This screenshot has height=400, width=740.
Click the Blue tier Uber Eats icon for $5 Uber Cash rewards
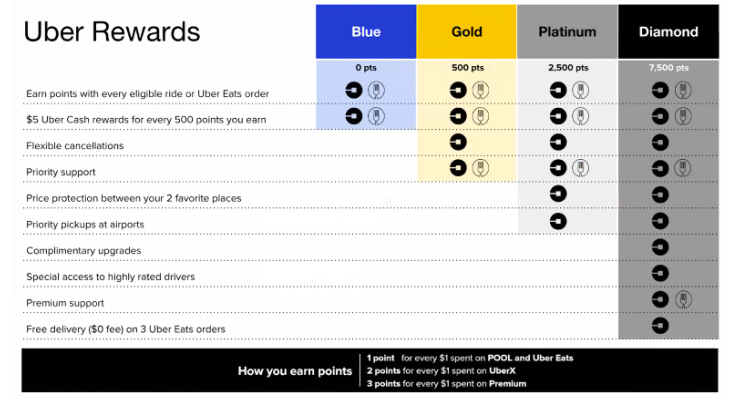tap(376, 116)
